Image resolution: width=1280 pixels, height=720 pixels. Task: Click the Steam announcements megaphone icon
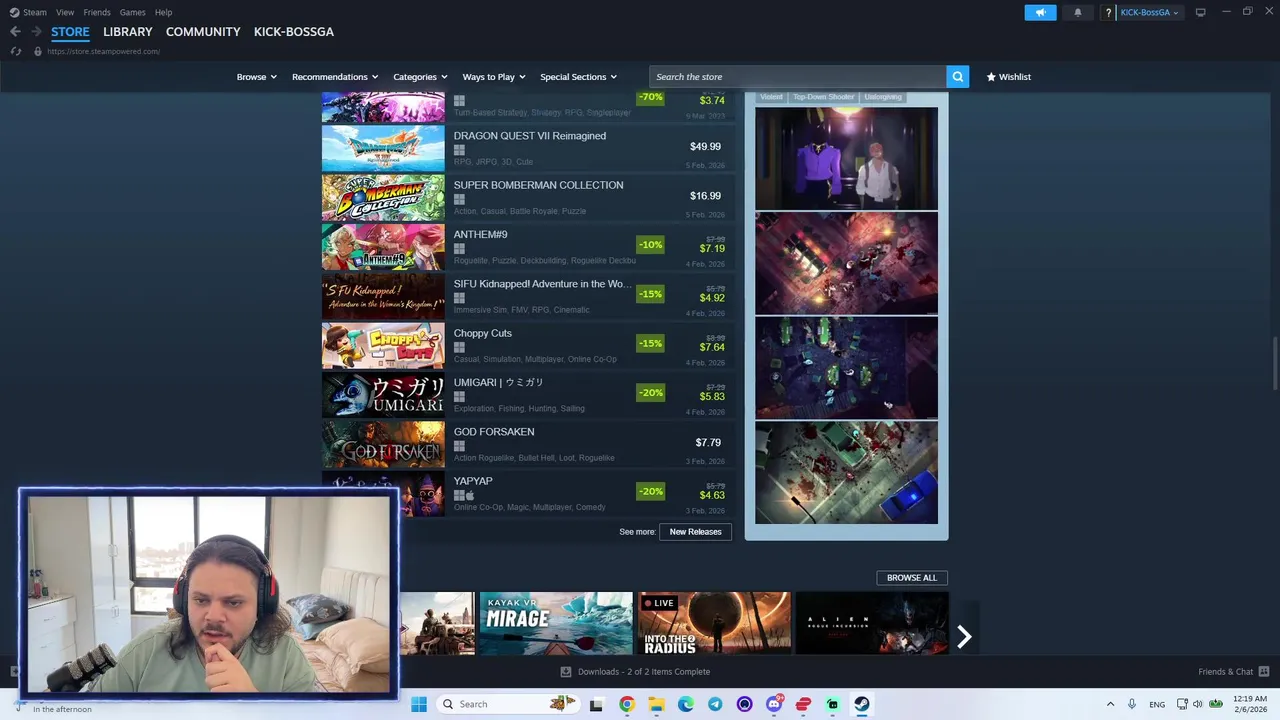pos(1040,12)
